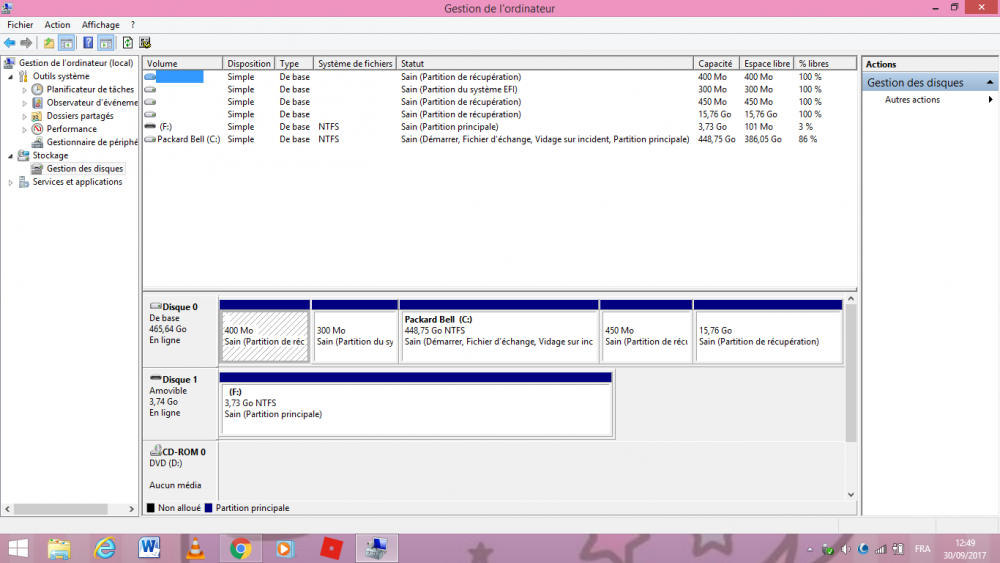Select the Gestion de l'ordinateur (local) root
The width and height of the screenshot is (1000, 563).
[75, 62]
